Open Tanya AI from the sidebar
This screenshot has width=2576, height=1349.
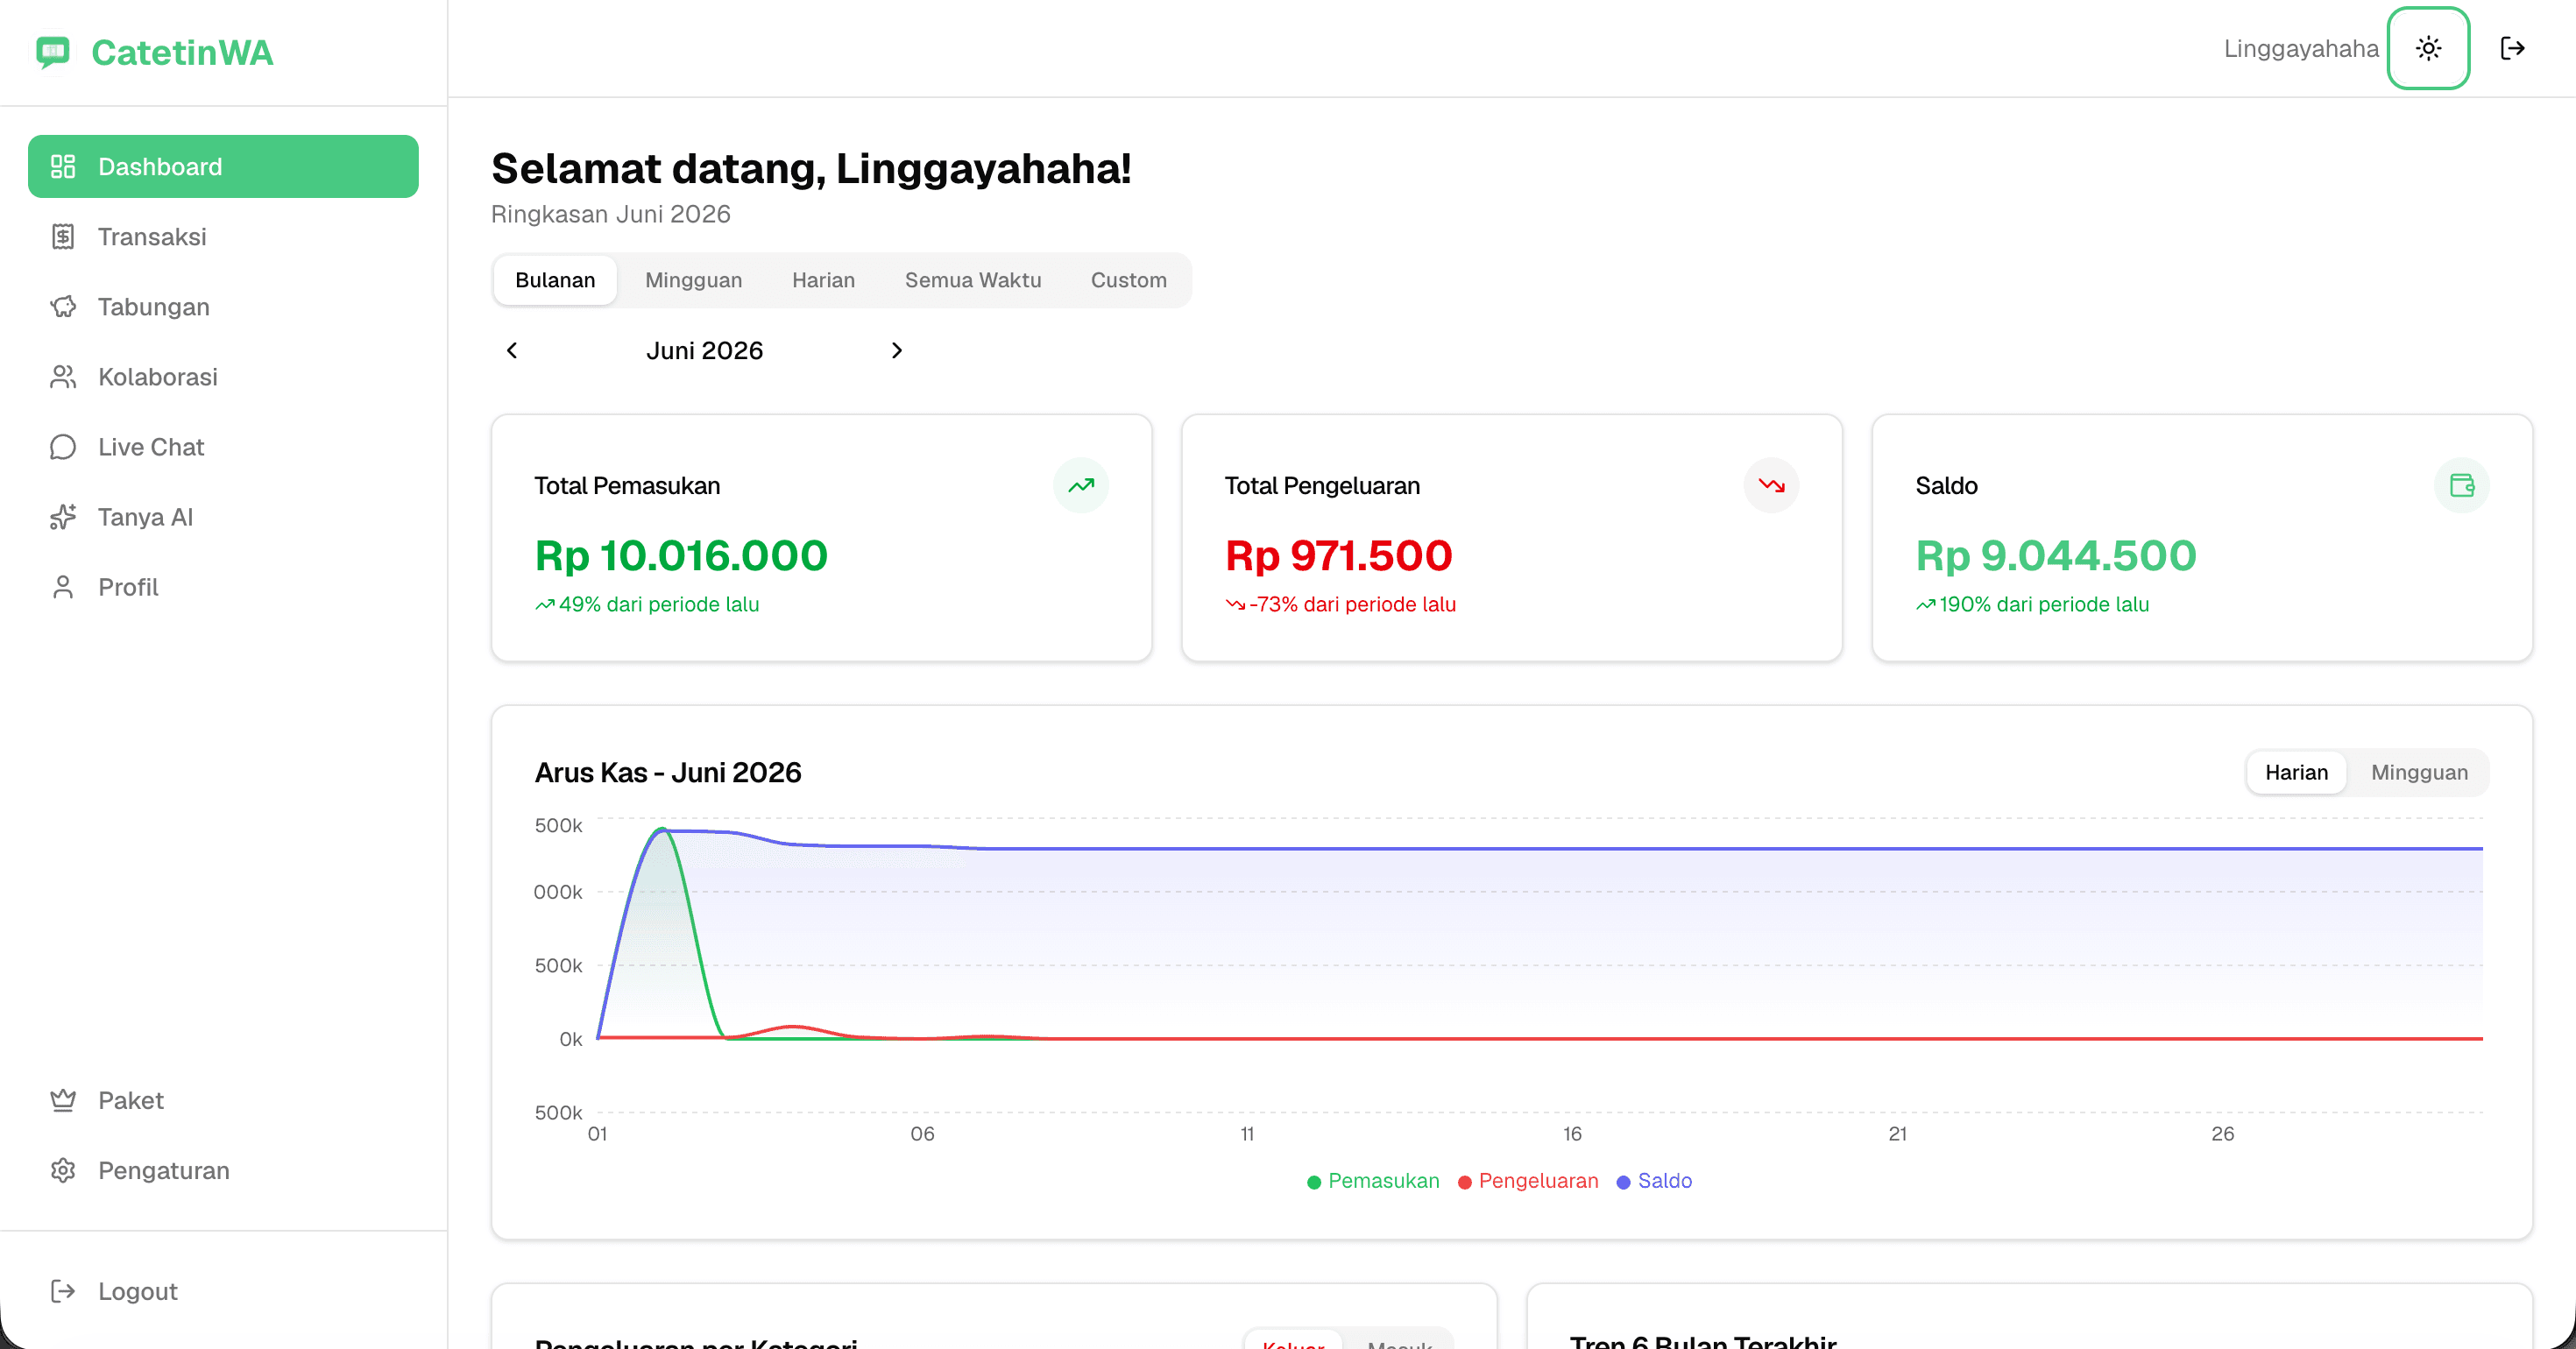coord(223,517)
